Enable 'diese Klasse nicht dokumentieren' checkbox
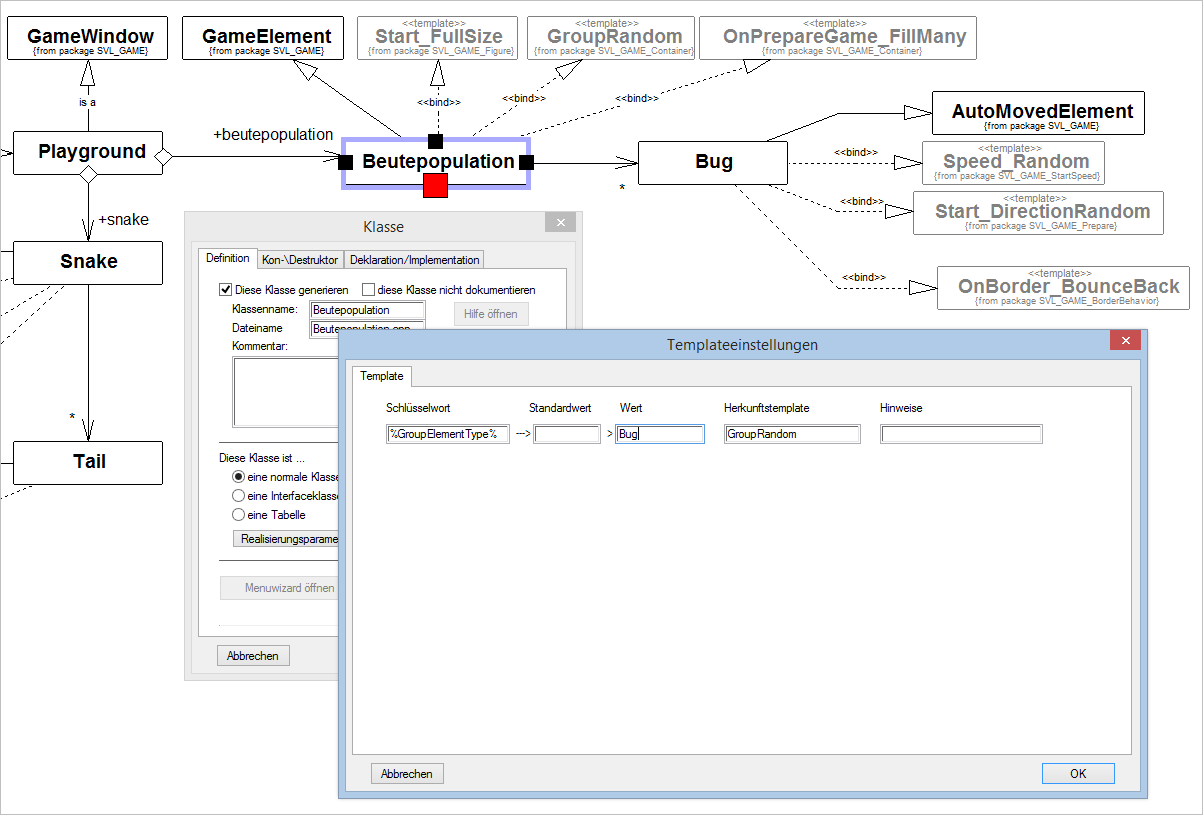Viewport: 1203px width, 815px height. pyautogui.click(x=368, y=290)
